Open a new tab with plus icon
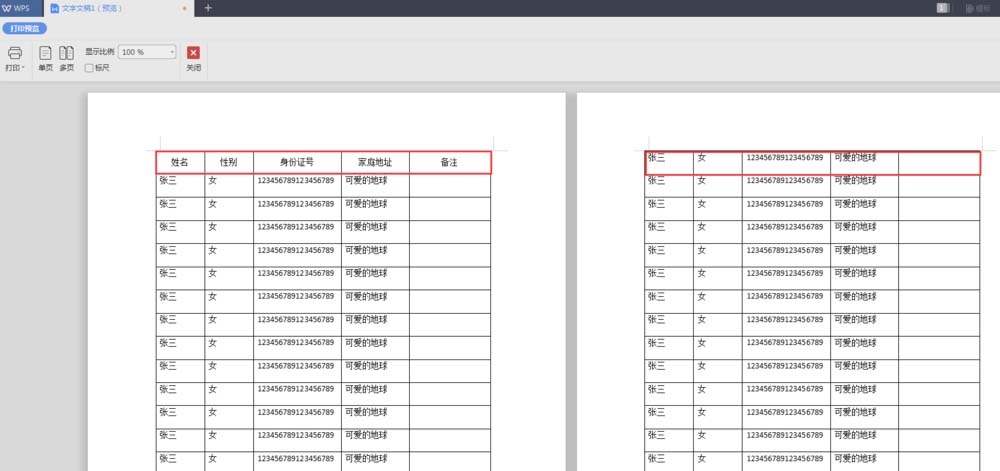Screen dimensions: 1000x471 coord(208,7)
